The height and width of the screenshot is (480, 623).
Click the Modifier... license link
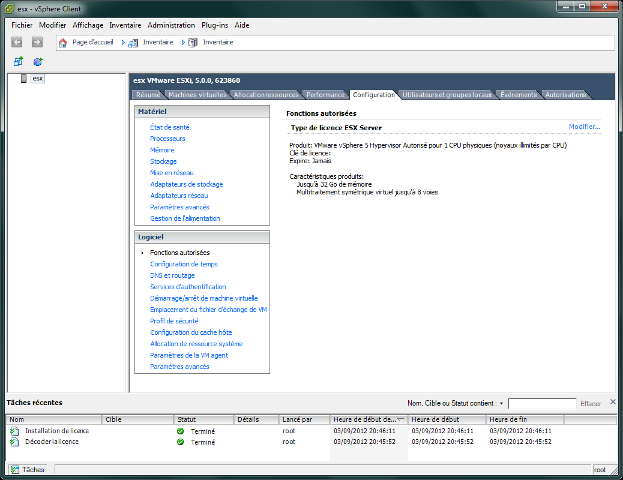point(584,127)
